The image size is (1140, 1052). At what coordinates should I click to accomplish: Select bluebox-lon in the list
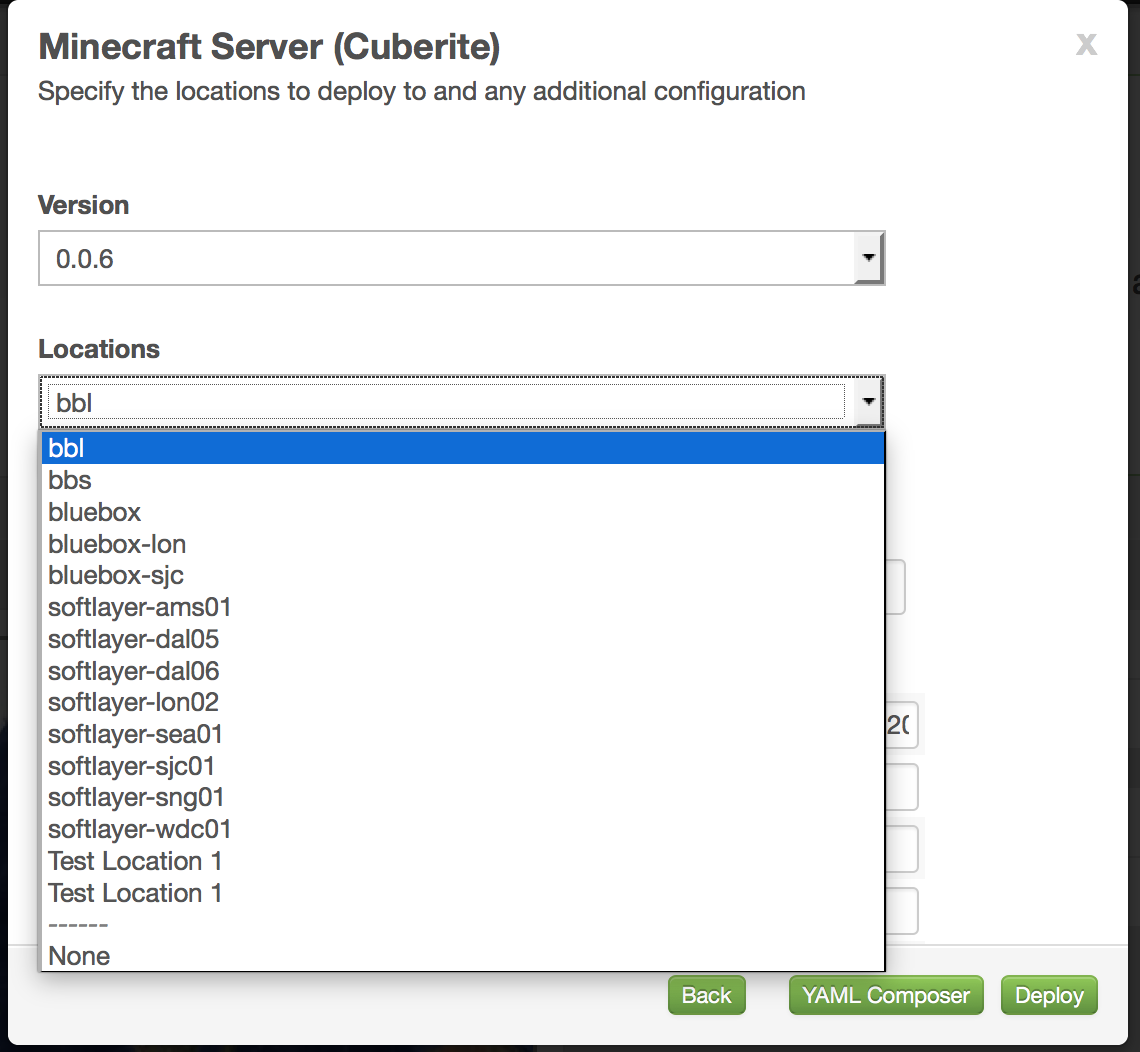(463, 544)
